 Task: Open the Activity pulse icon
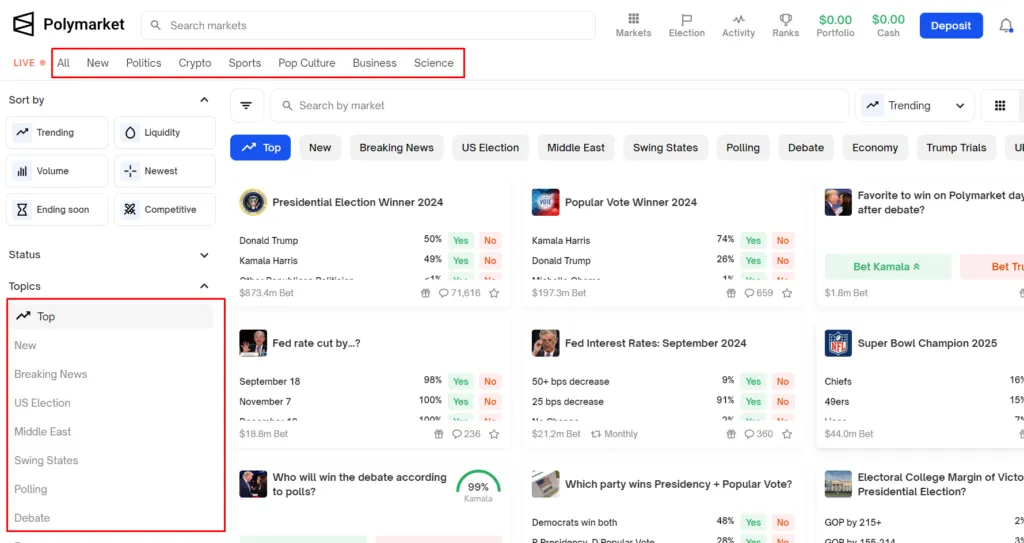pos(738,19)
